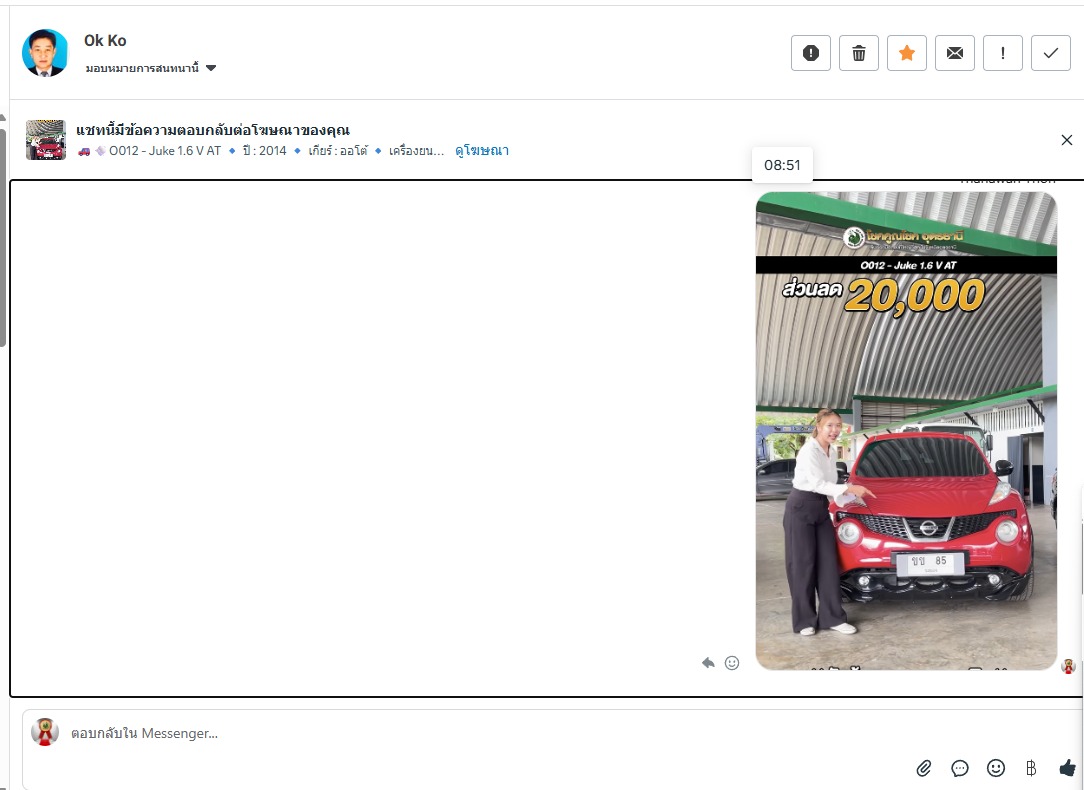Toggle the orange star follow-up button
The height and width of the screenshot is (790, 1084).
coord(907,53)
